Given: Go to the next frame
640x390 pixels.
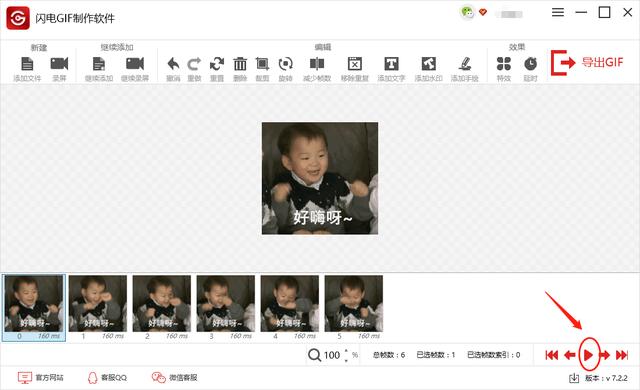Looking at the screenshot, I should tap(604, 355).
